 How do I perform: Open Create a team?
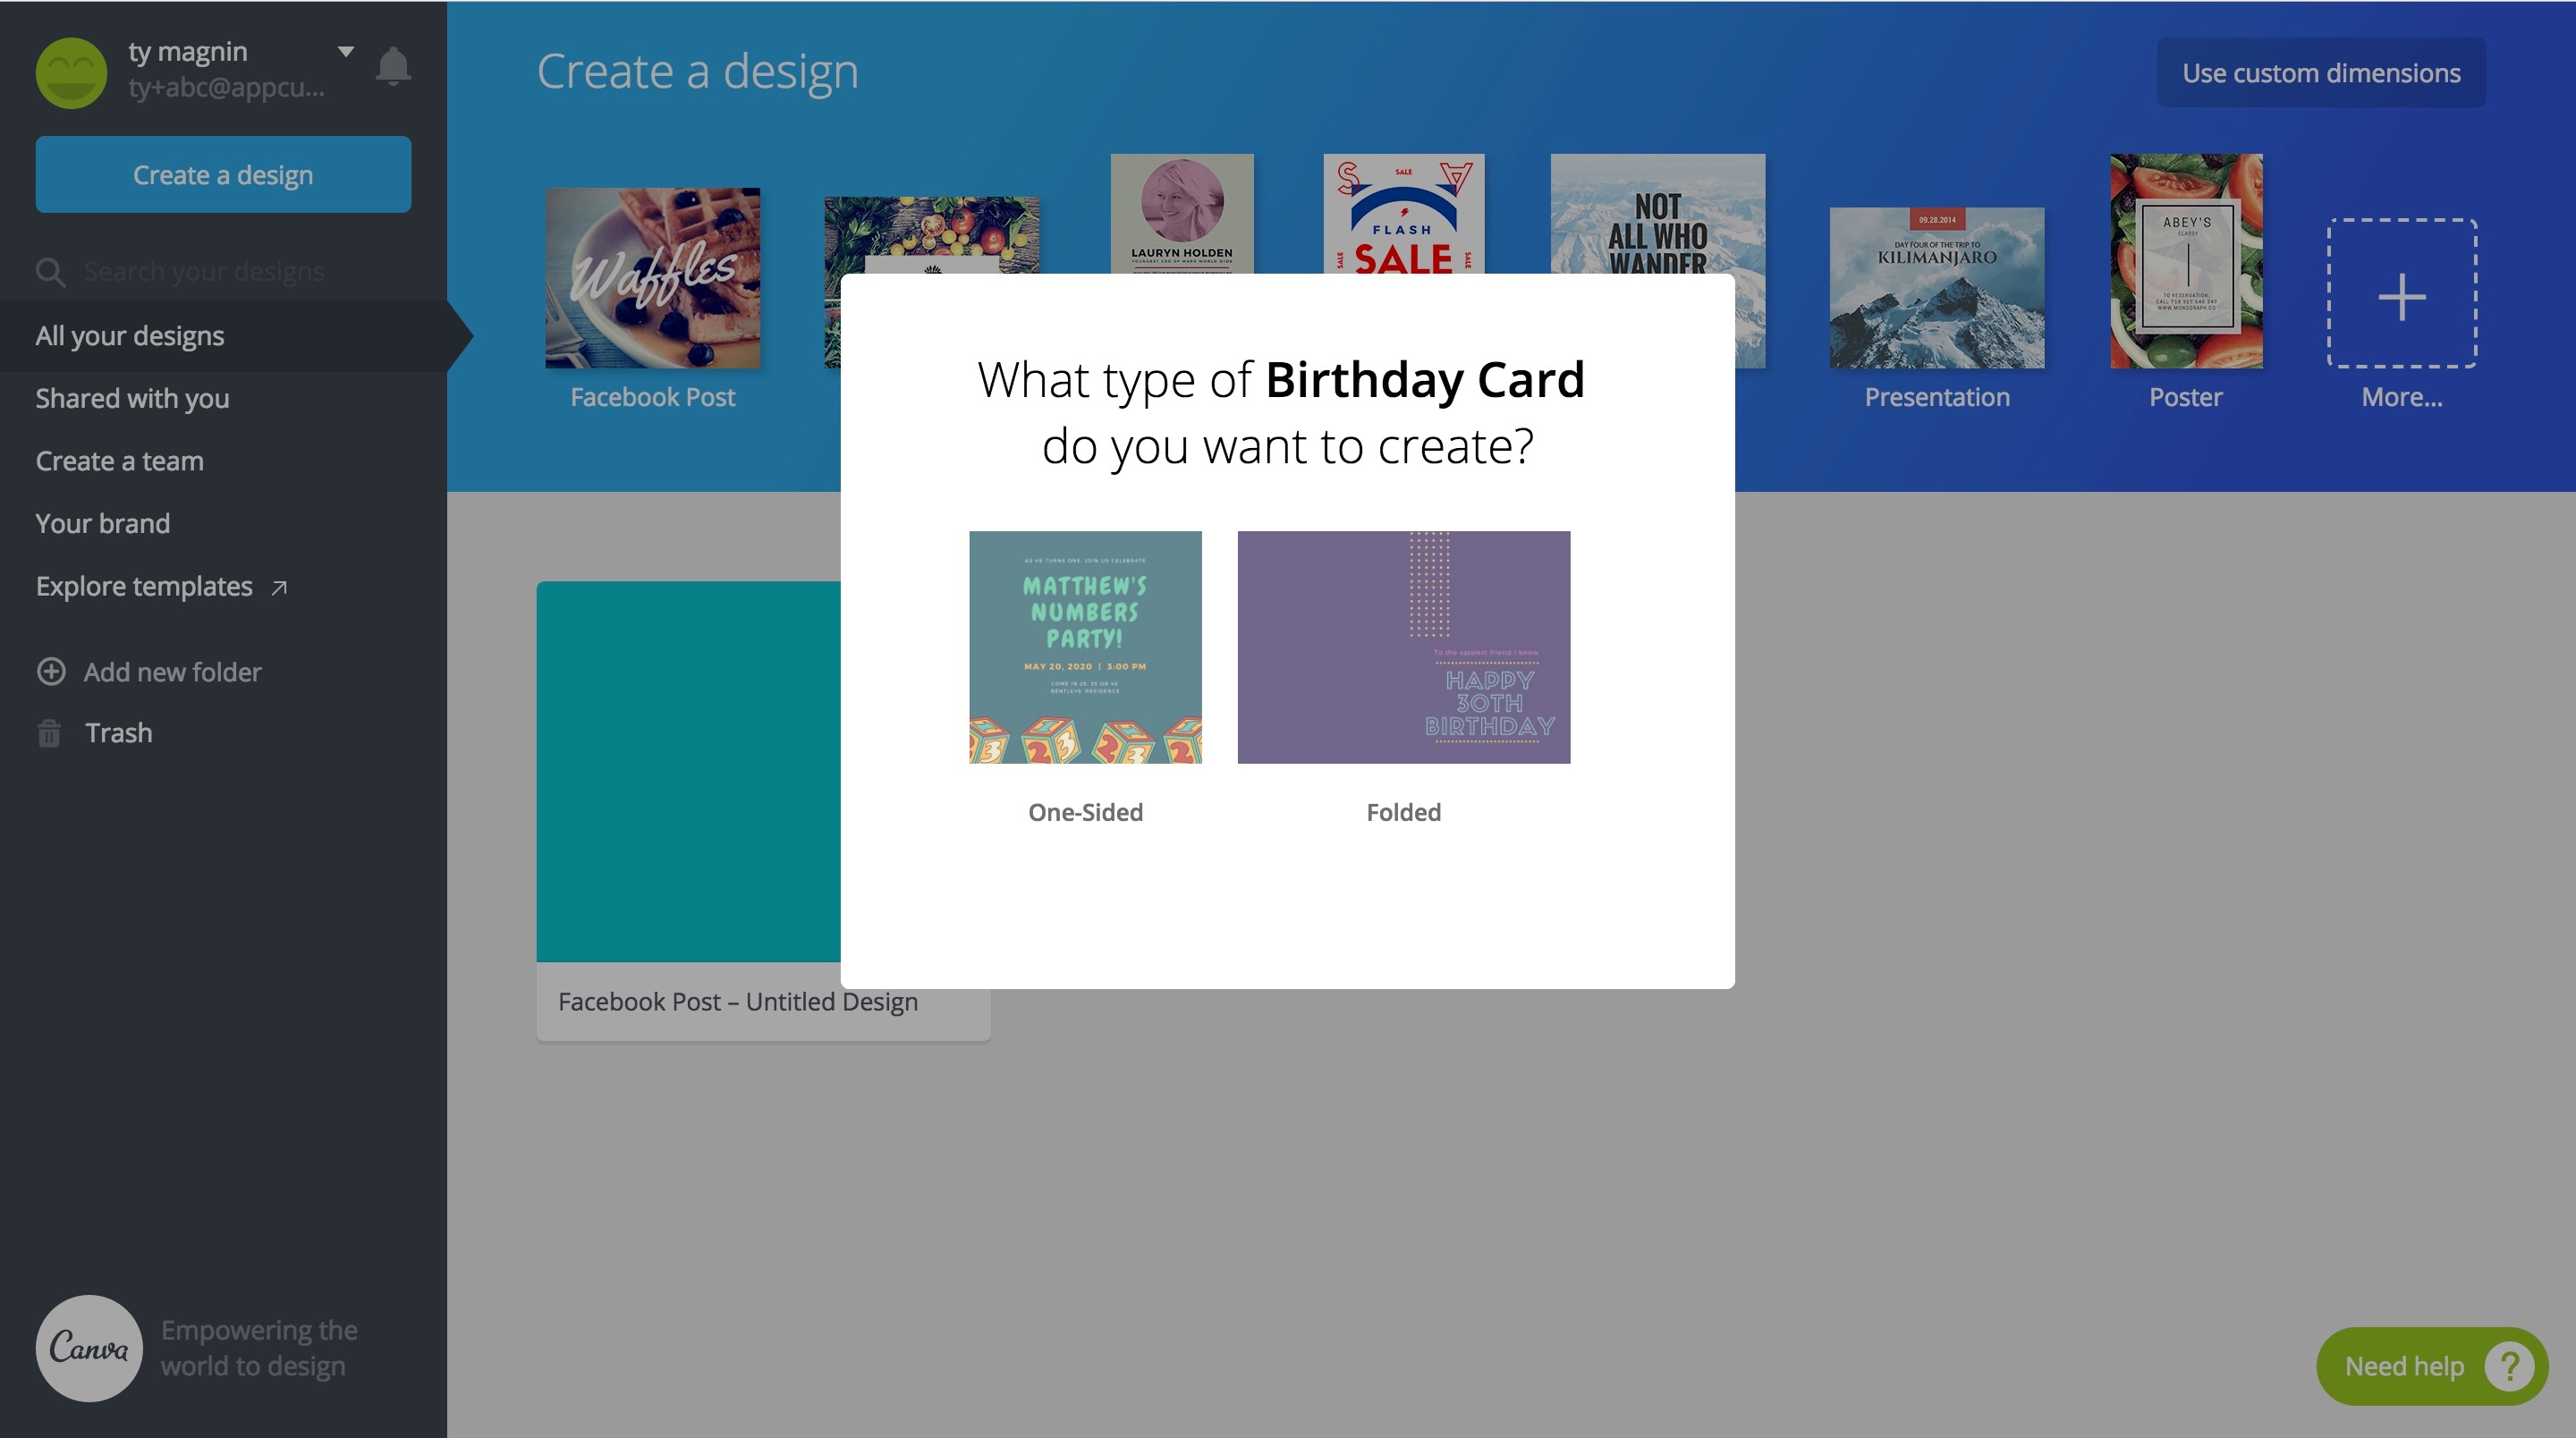pyautogui.click(x=119, y=460)
